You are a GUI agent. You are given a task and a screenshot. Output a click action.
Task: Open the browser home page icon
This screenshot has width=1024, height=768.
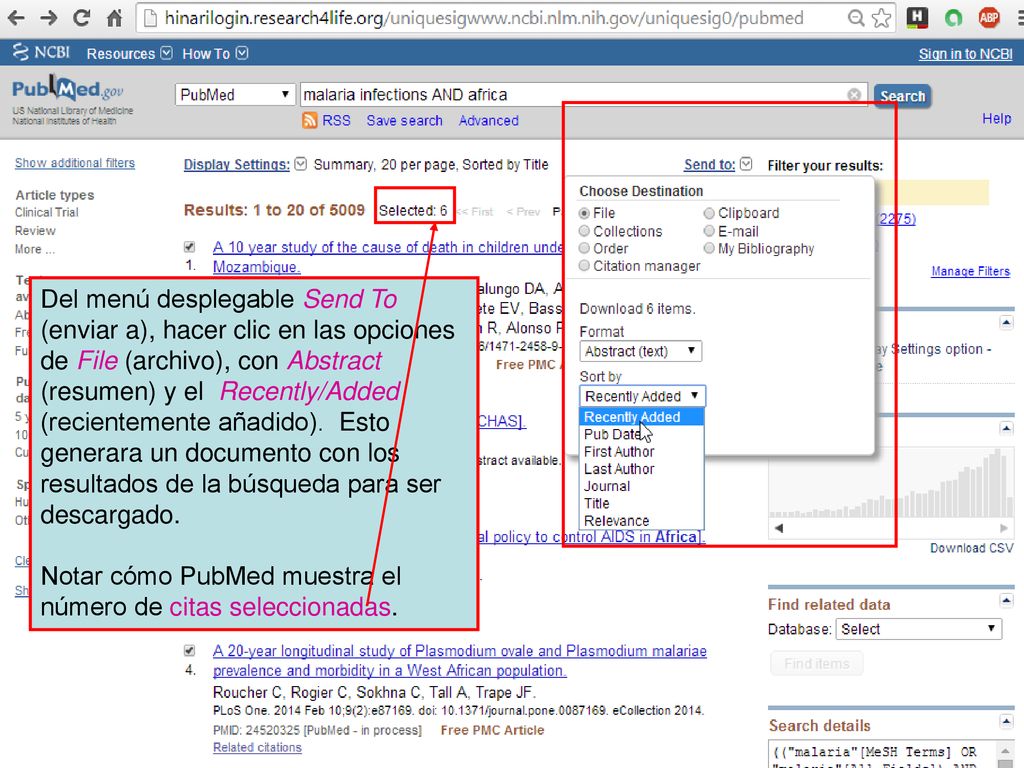coord(114,18)
